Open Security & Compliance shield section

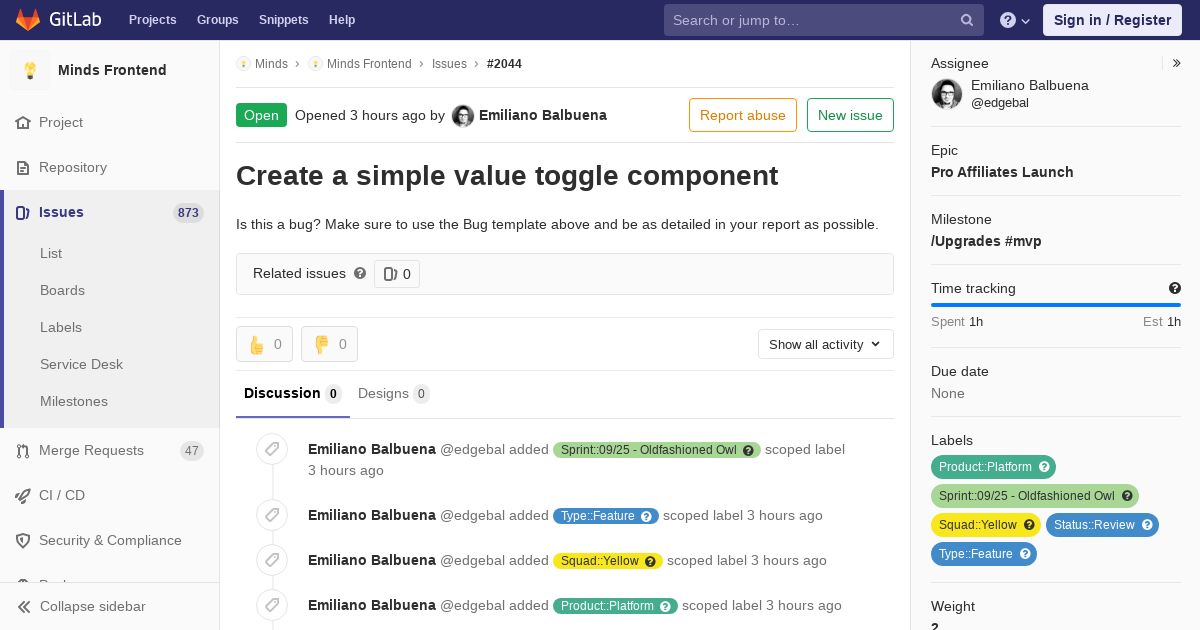(110, 540)
